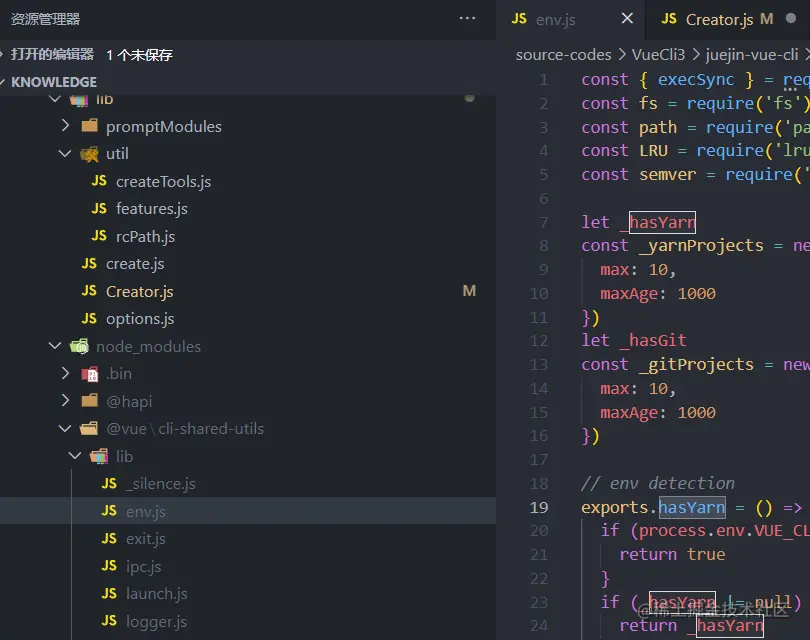Screen dimensions: 810x640
Task: Click juejin-vue-cli in the breadcrumb
Action: (752, 54)
